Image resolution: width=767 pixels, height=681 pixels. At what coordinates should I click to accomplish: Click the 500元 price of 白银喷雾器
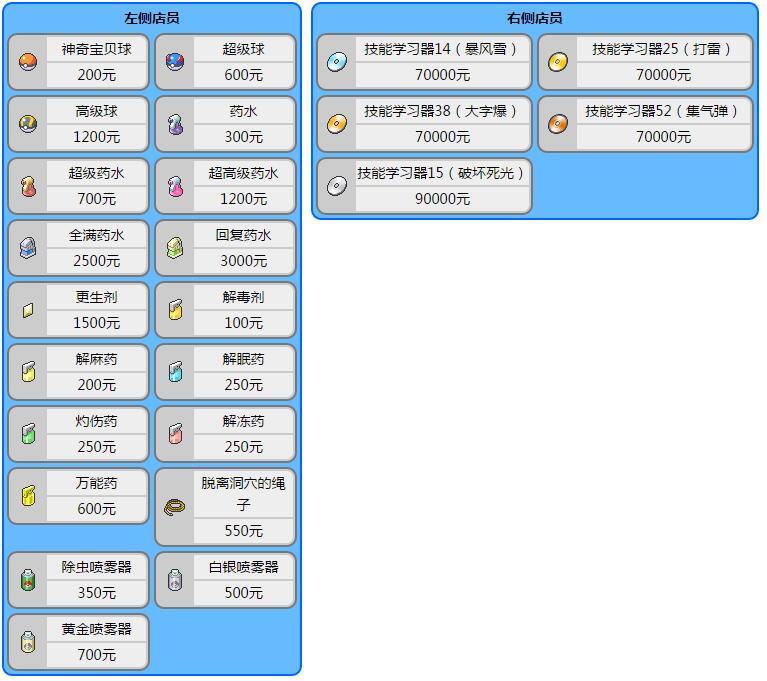click(244, 592)
